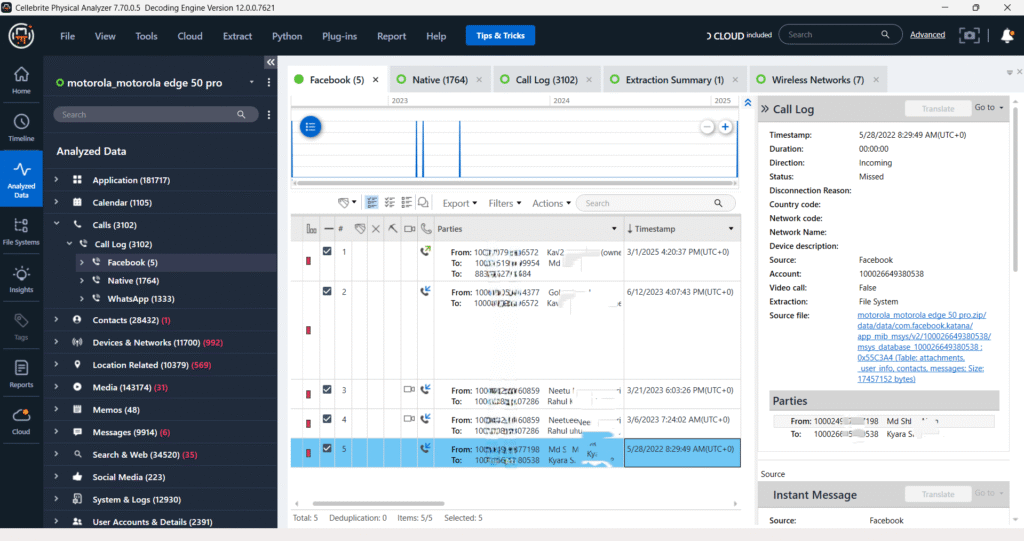The height and width of the screenshot is (541, 1024).
Task: Expand the Calendar (1105) node
Action: pos(56,202)
